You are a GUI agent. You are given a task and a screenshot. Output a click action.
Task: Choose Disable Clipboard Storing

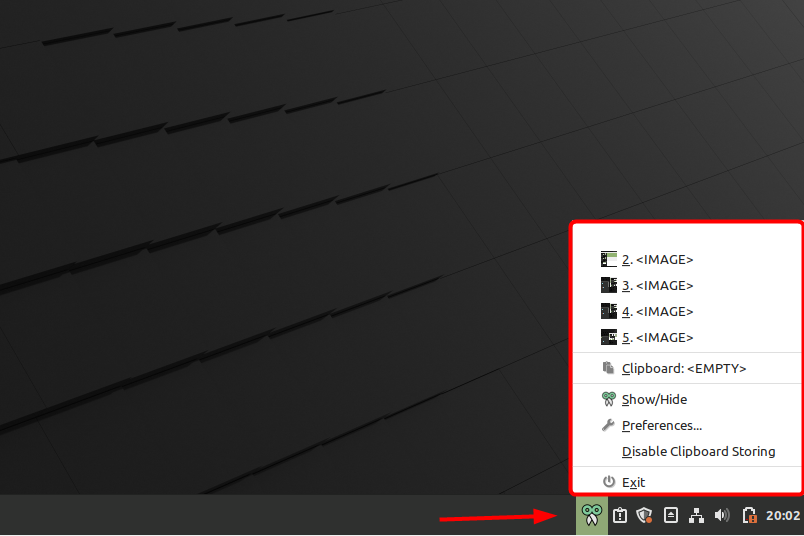[x=687, y=451]
